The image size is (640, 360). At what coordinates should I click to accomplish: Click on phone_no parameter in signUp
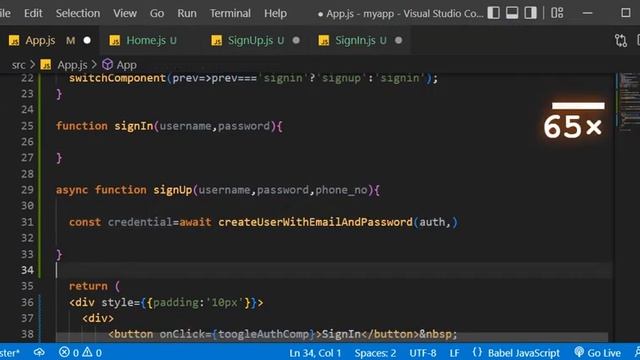point(341,190)
